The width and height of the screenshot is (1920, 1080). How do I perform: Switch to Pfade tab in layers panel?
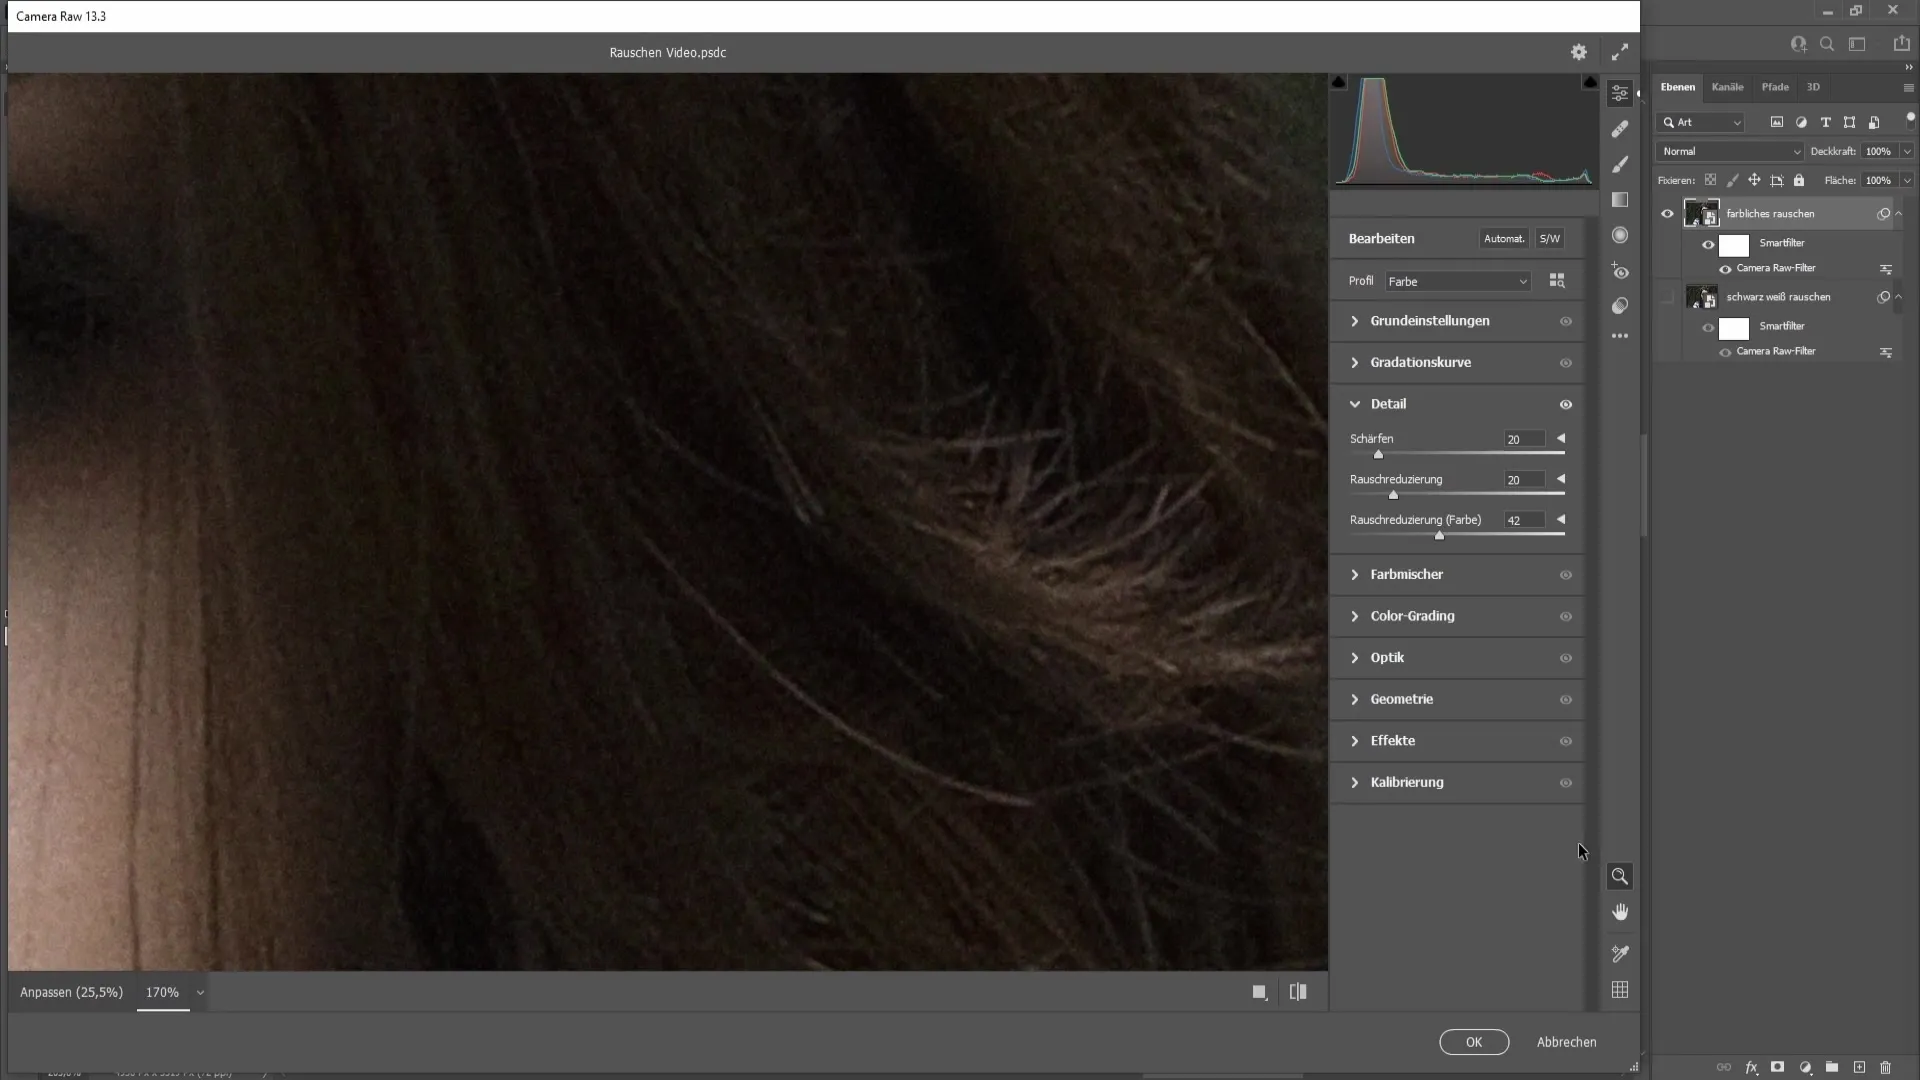tap(1775, 86)
